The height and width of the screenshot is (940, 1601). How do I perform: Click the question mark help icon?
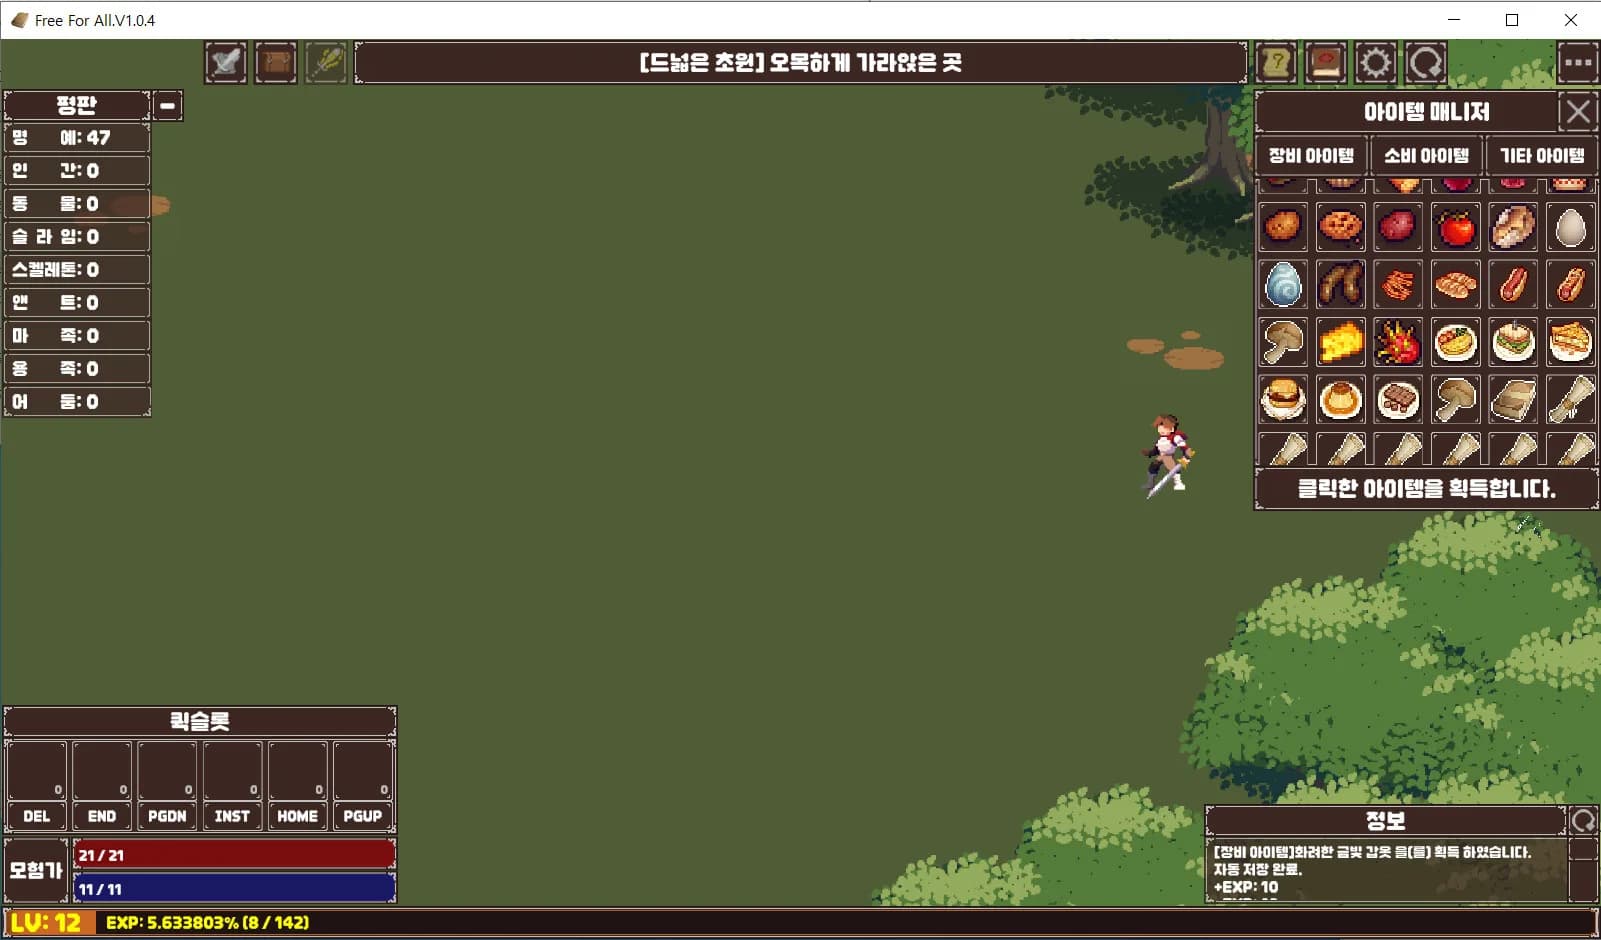1276,63
